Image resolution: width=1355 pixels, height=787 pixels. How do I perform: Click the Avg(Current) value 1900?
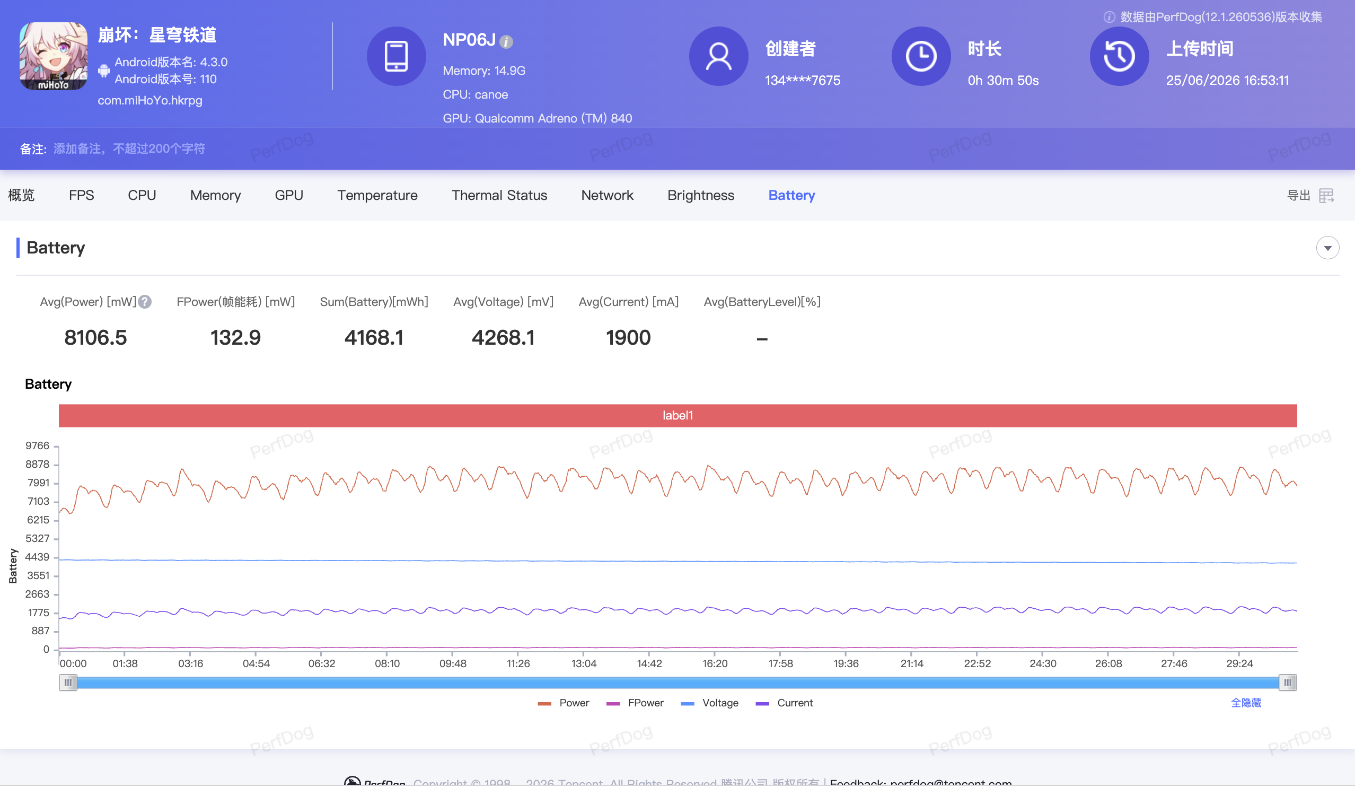click(x=629, y=338)
